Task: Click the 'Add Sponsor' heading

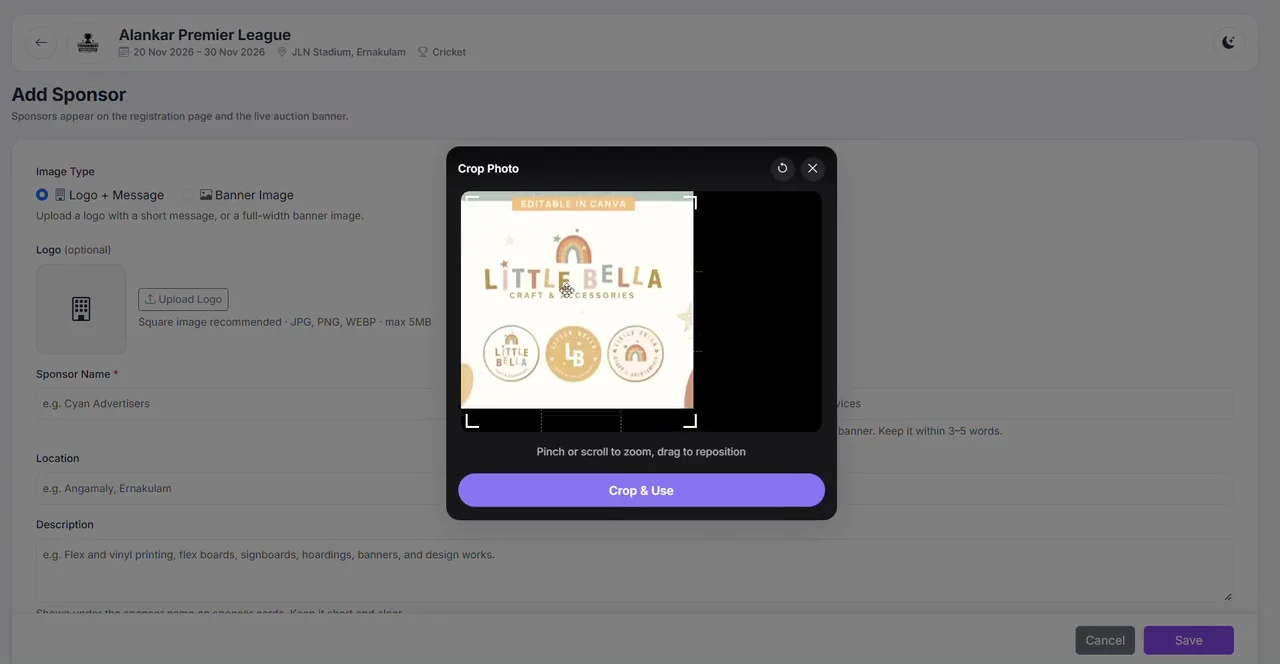Action: point(69,94)
